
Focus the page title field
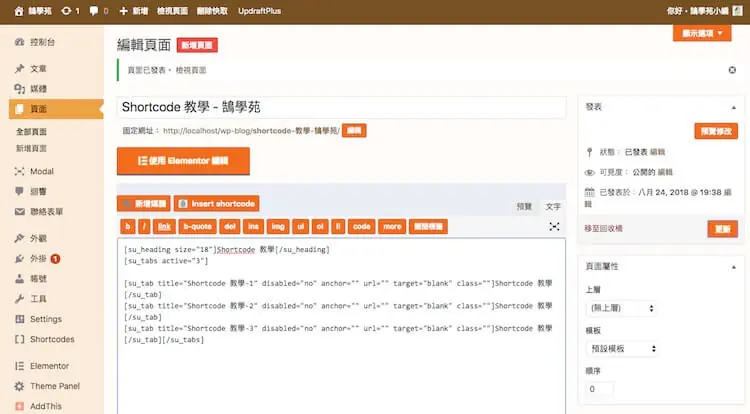tap(341, 107)
